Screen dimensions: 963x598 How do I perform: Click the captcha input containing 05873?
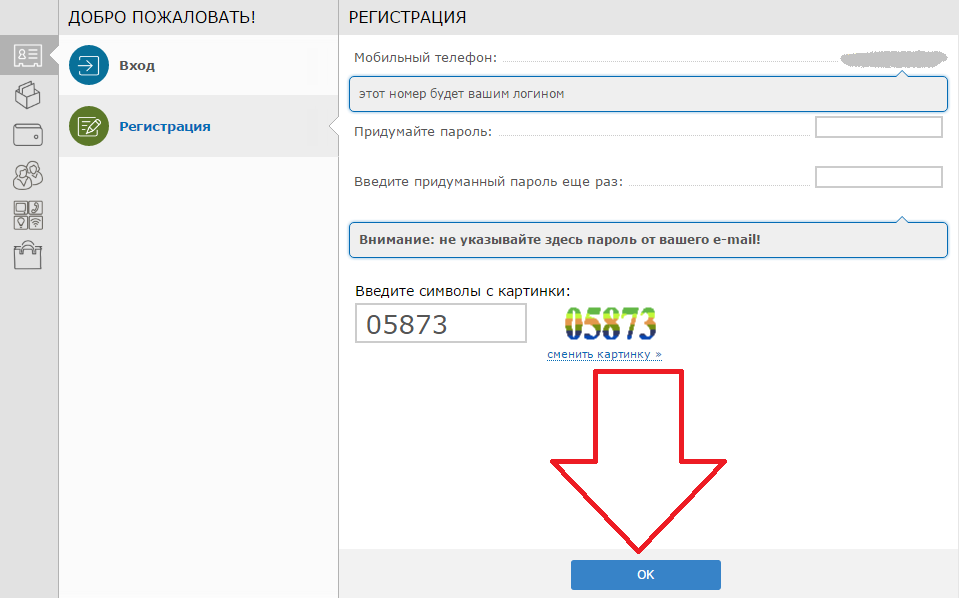441,323
